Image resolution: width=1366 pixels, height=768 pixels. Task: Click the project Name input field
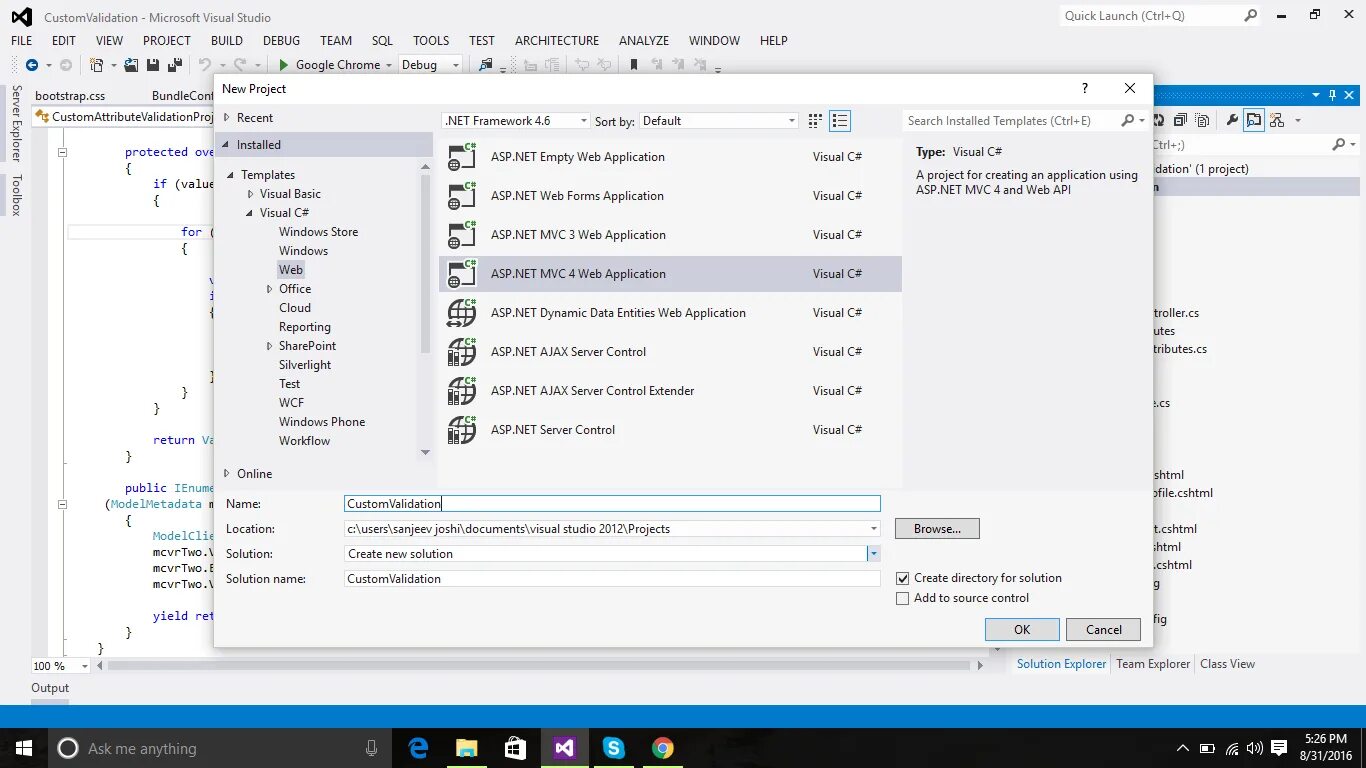[612, 504]
